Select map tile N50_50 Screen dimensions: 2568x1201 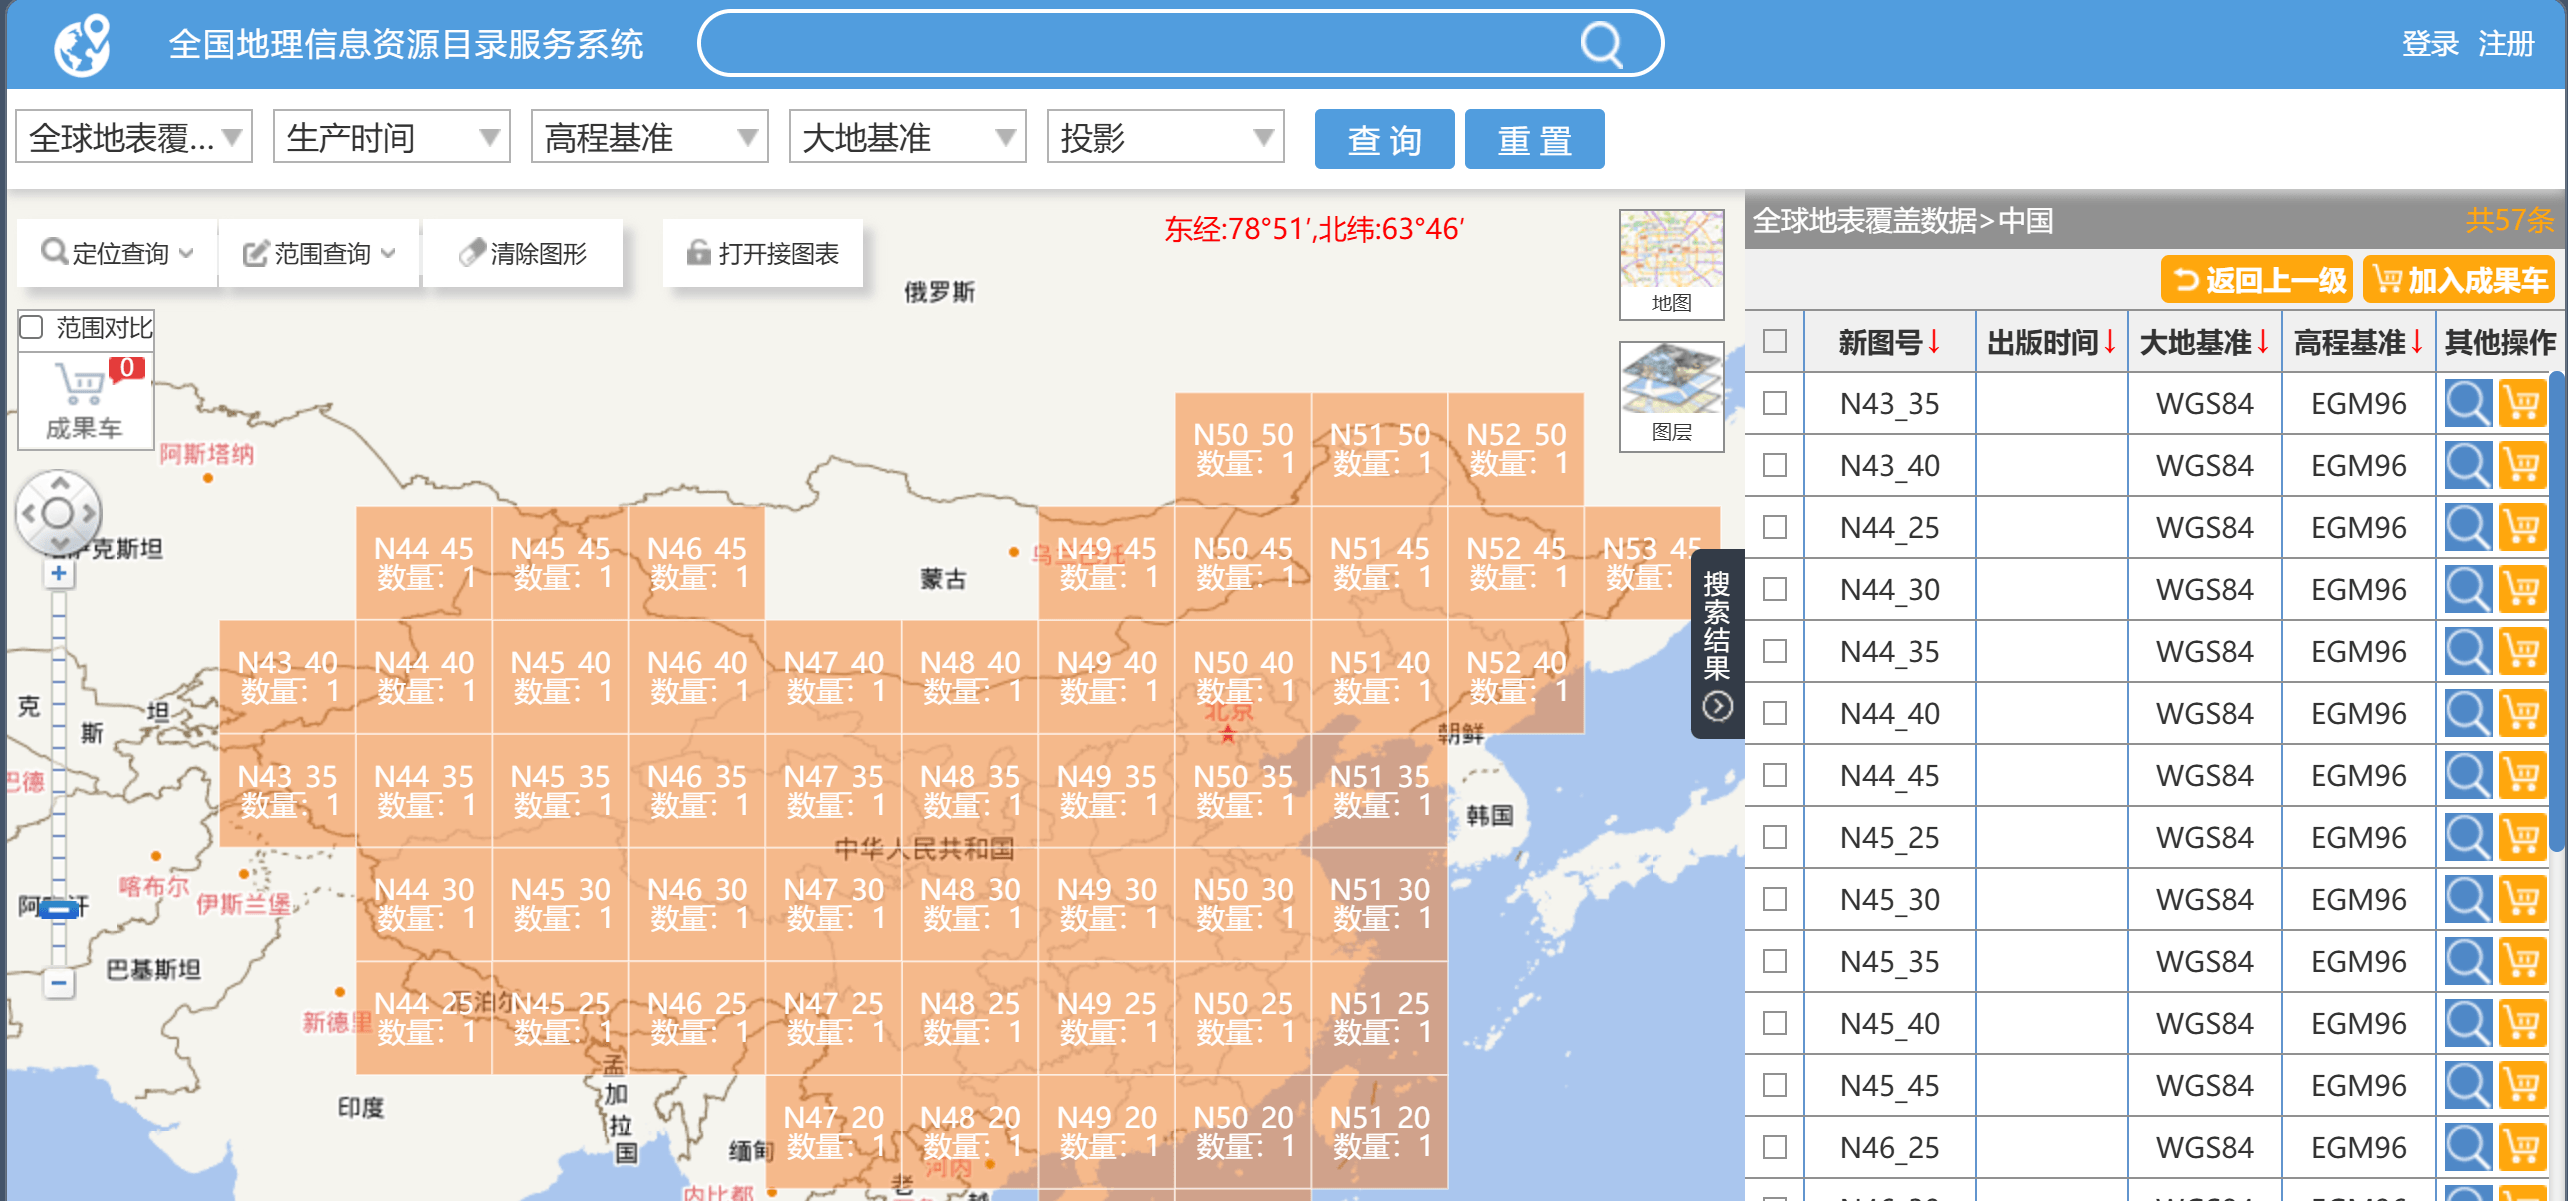click(x=1243, y=449)
